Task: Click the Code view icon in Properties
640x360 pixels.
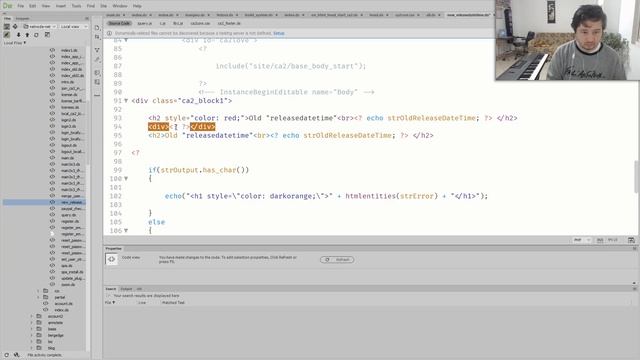Action: click(x=111, y=259)
